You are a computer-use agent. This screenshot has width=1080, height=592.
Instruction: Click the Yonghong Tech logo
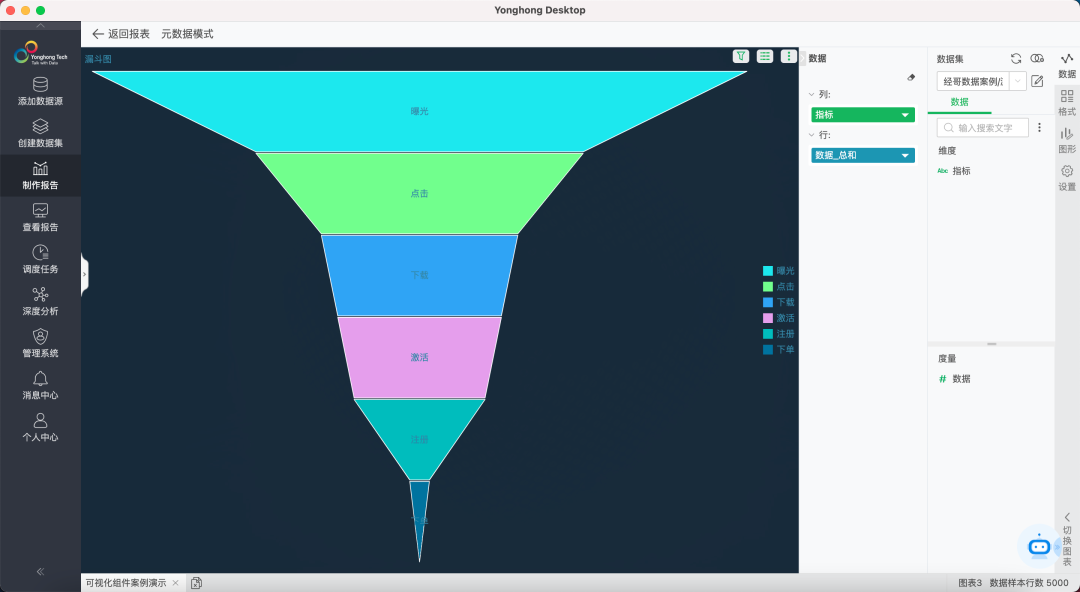tap(40, 52)
